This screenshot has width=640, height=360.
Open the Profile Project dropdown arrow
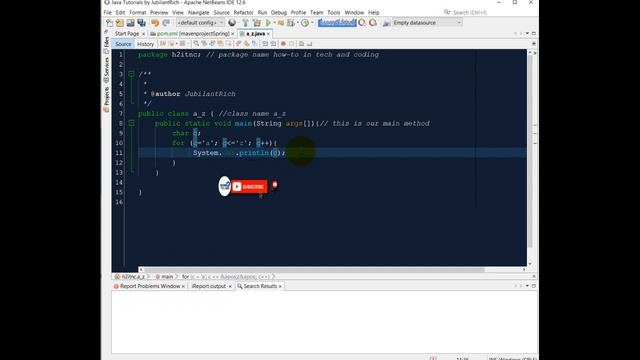tap(298, 23)
